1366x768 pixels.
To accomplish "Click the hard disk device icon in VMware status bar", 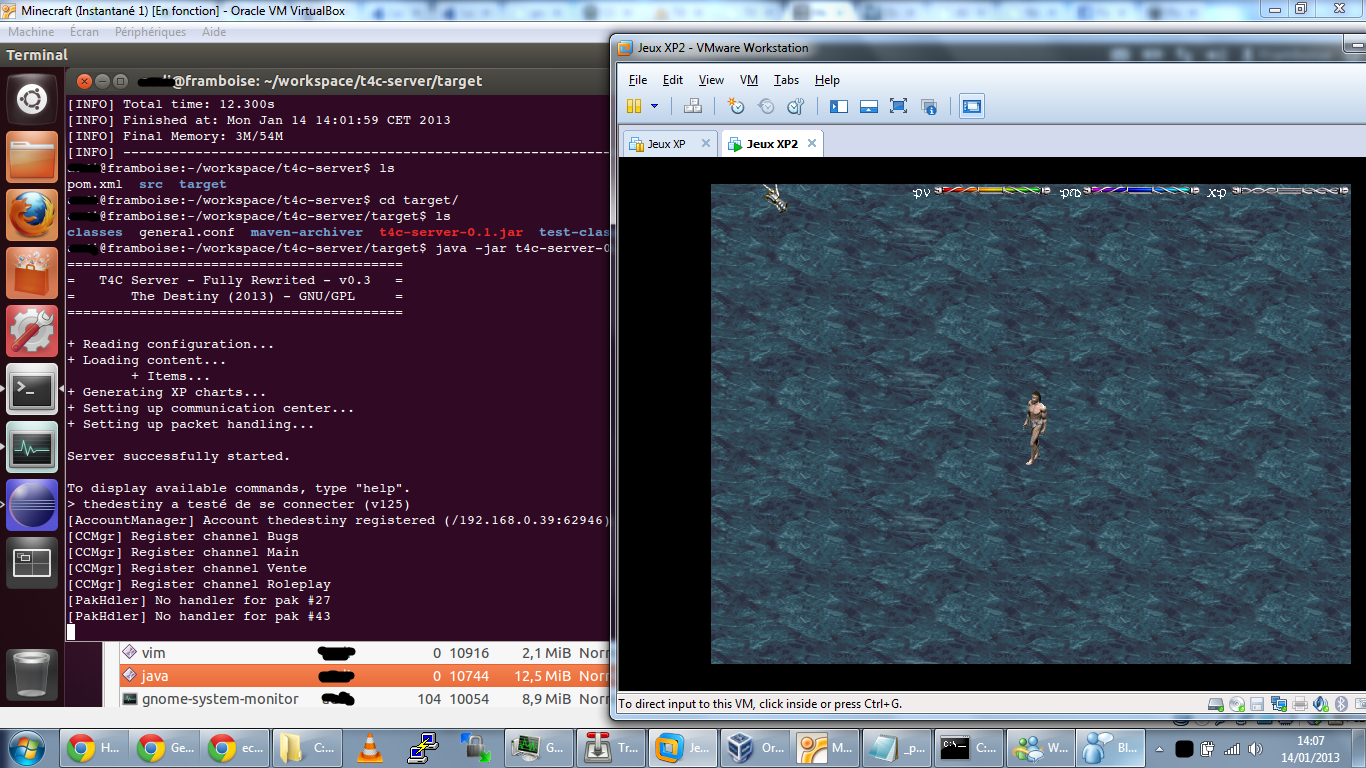I will [x=1215, y=704].
